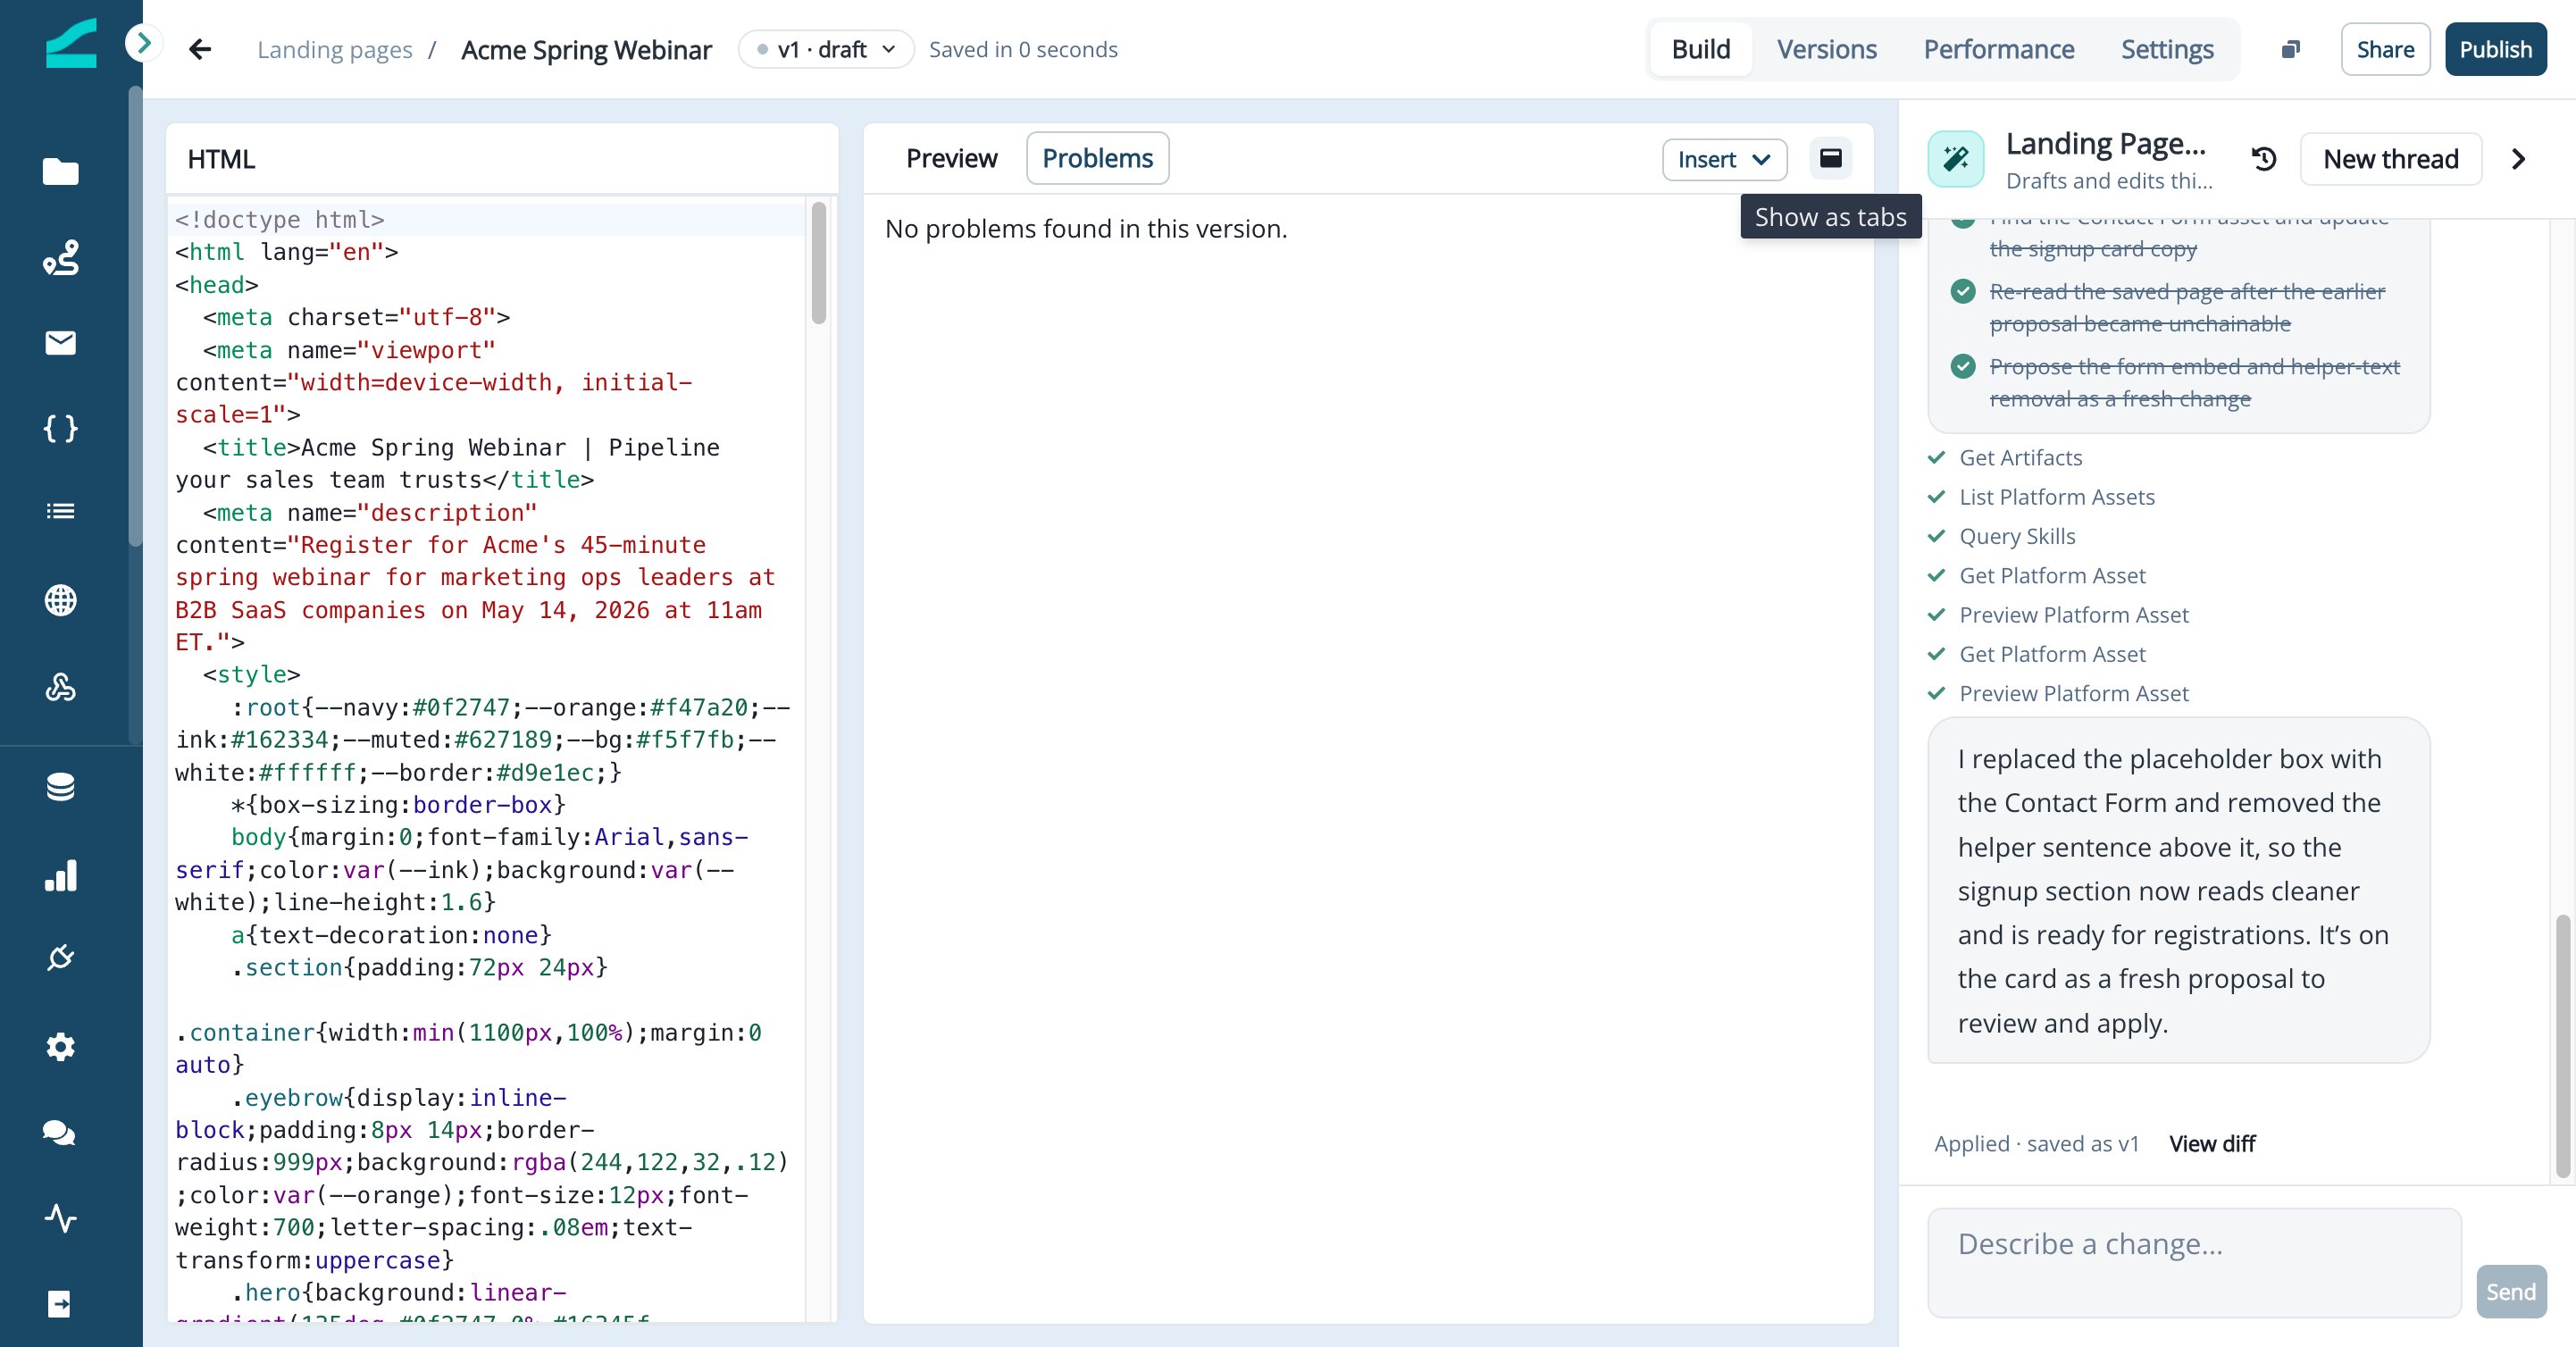Switch to the Settings tab
The width and height of the screenshot is (2576, 1347).
pyautogui.click(x=2167, y=49)
